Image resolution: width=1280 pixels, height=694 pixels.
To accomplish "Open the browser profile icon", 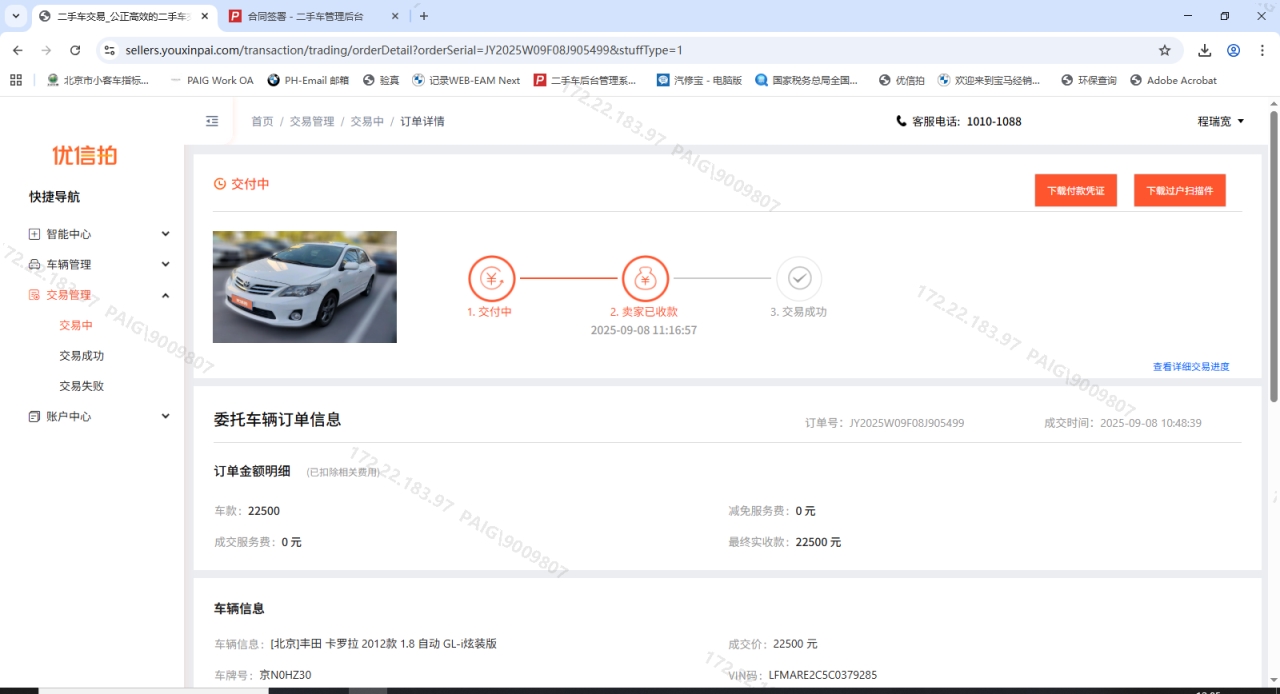I will point(1234,50).
